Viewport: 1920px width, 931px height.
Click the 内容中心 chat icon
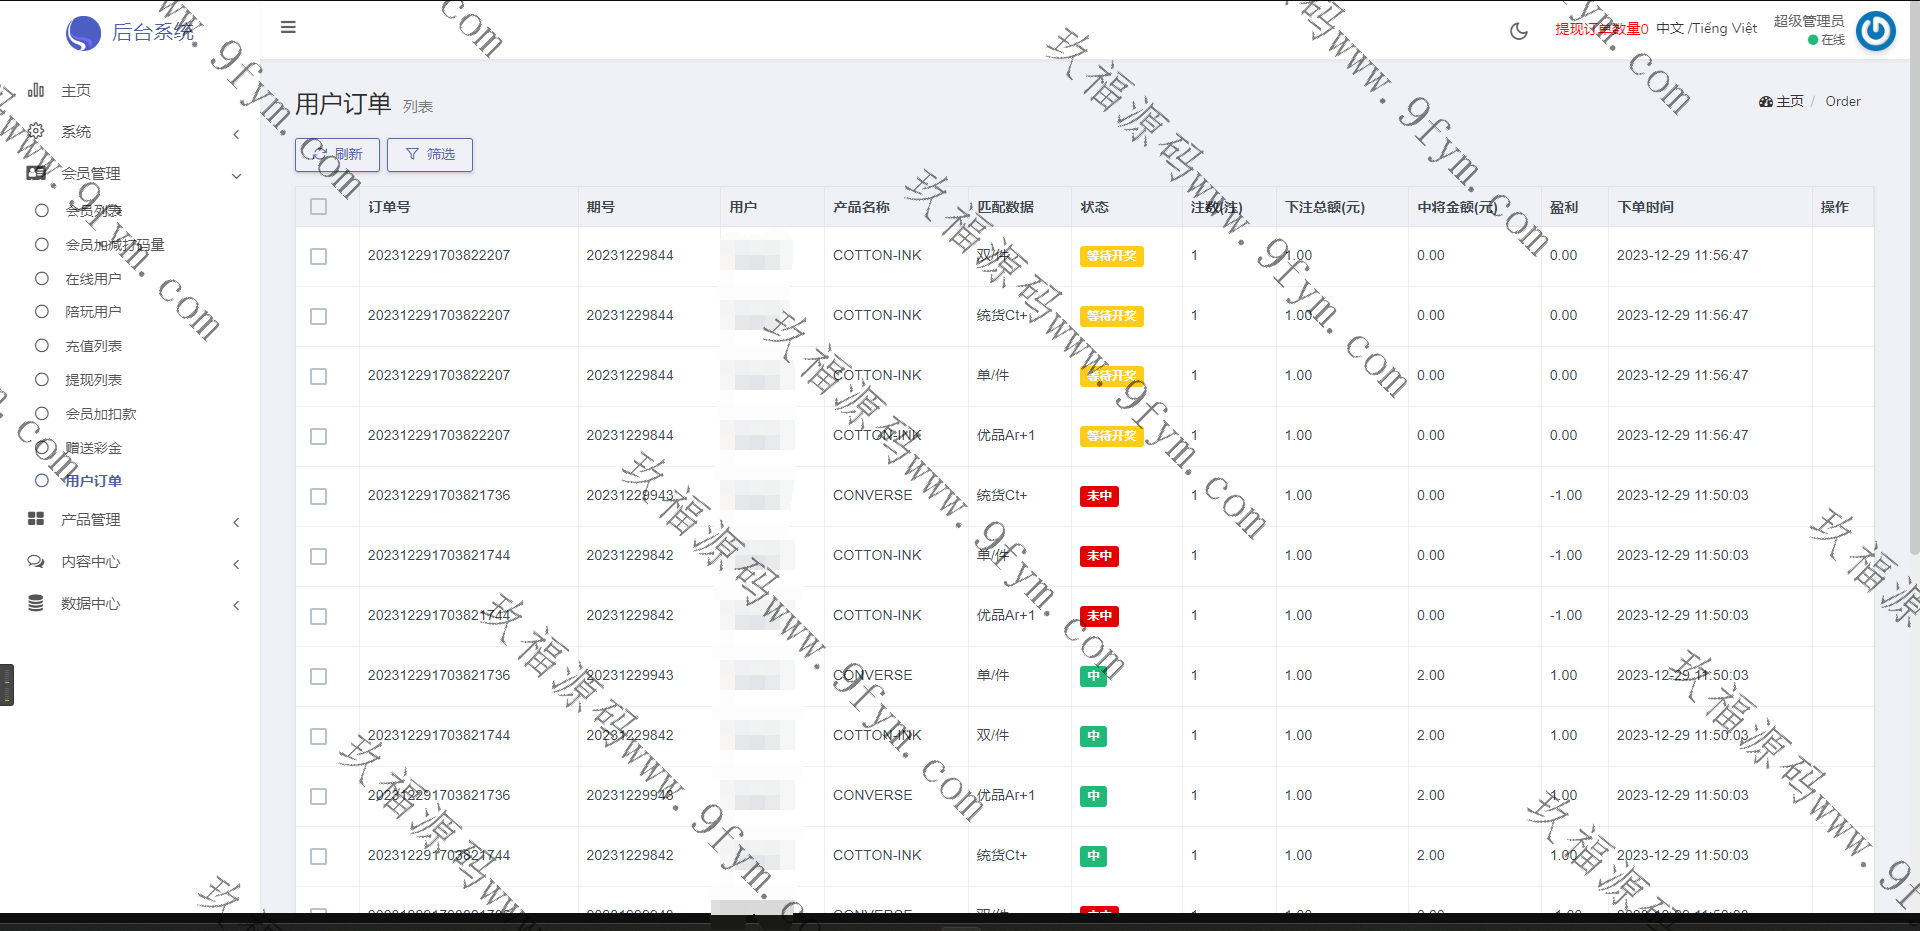(36, 562)
